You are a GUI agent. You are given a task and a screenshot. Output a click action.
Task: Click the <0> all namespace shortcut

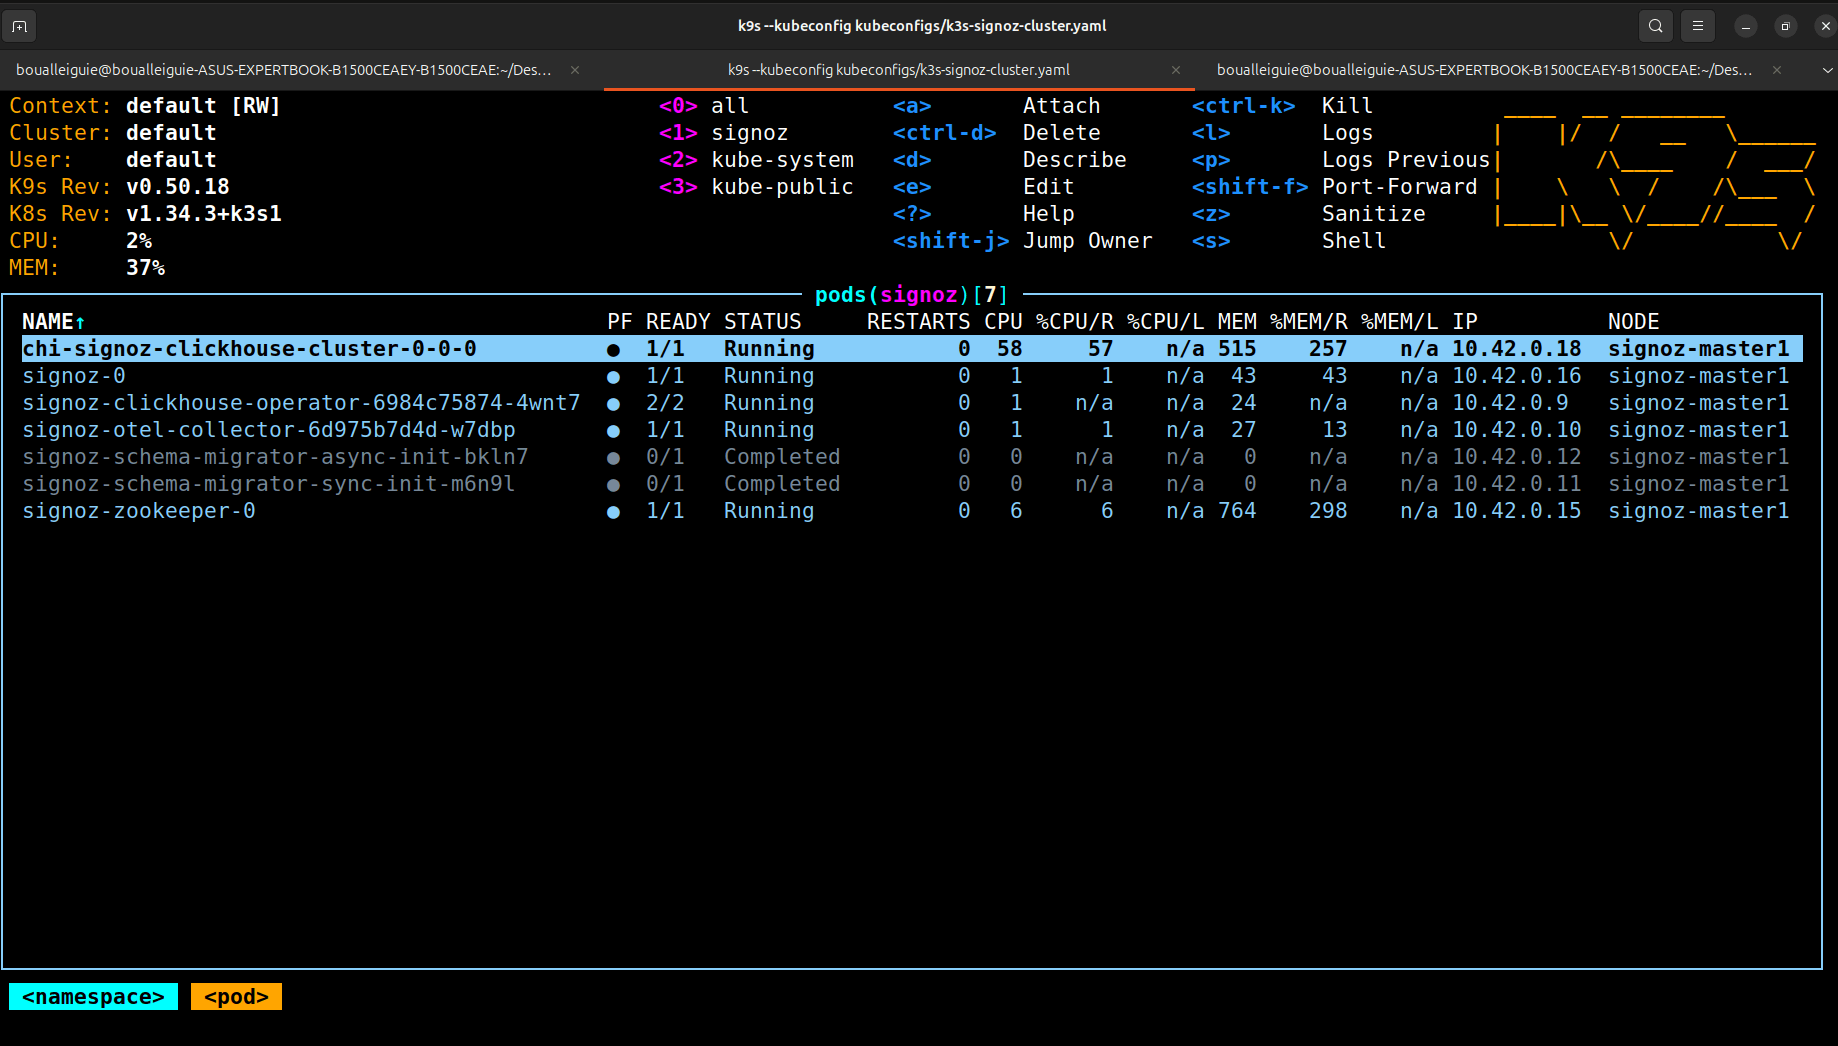[704, 105]
